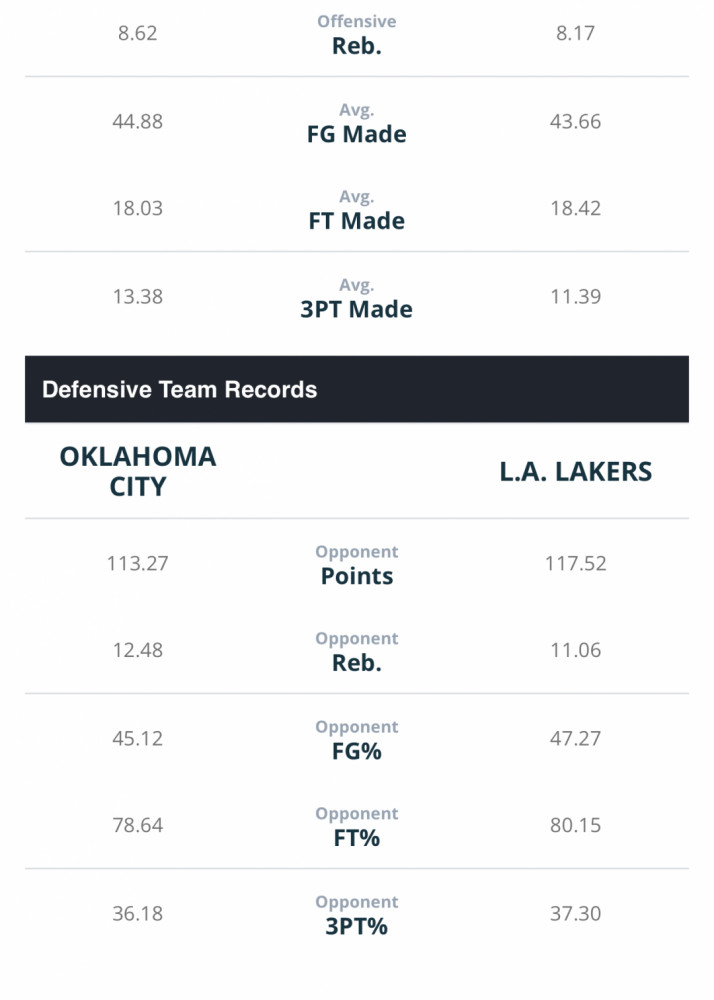Click the Defensive Team Records header bar
The width and height of the screenshot is (714, 1000).
356,389
